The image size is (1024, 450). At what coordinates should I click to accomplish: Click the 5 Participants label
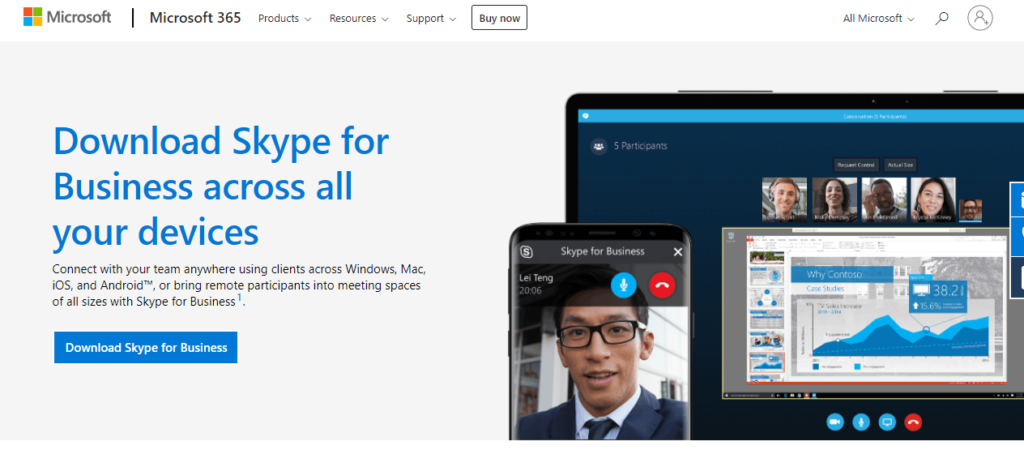pos(640,146)
